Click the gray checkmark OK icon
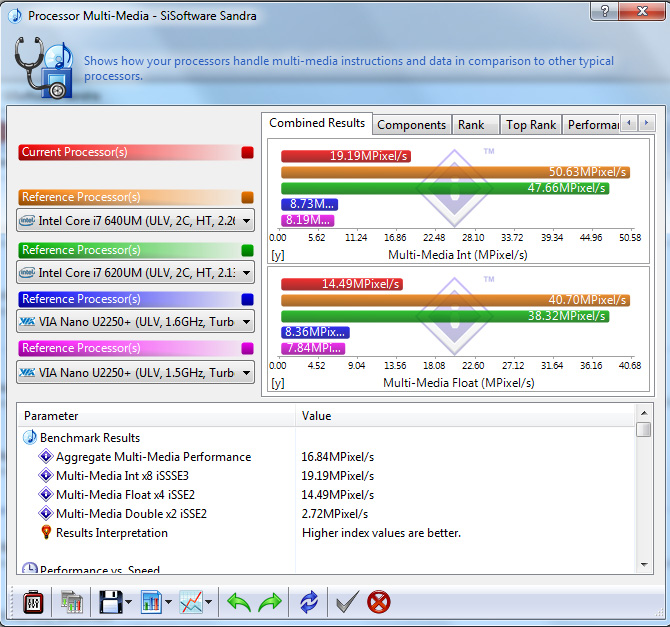This screenshot has height=627, width=670. [347, 602]
